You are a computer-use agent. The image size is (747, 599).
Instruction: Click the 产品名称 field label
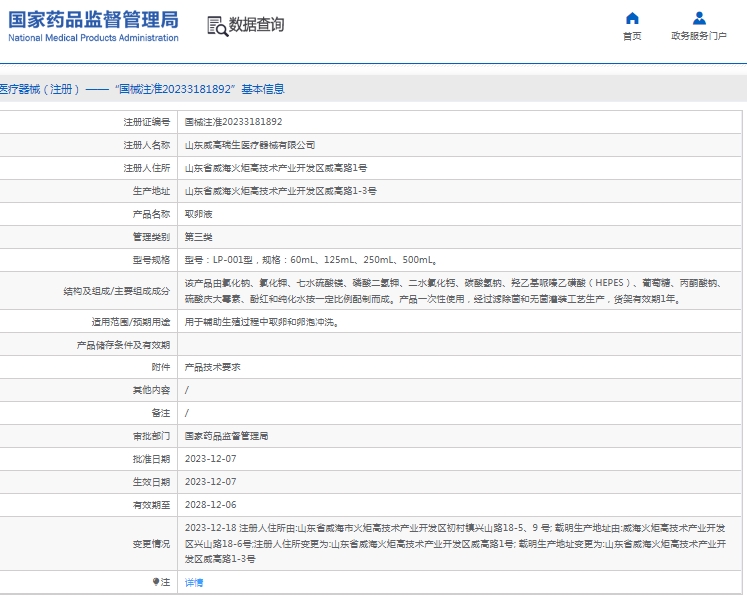[151, 214]
